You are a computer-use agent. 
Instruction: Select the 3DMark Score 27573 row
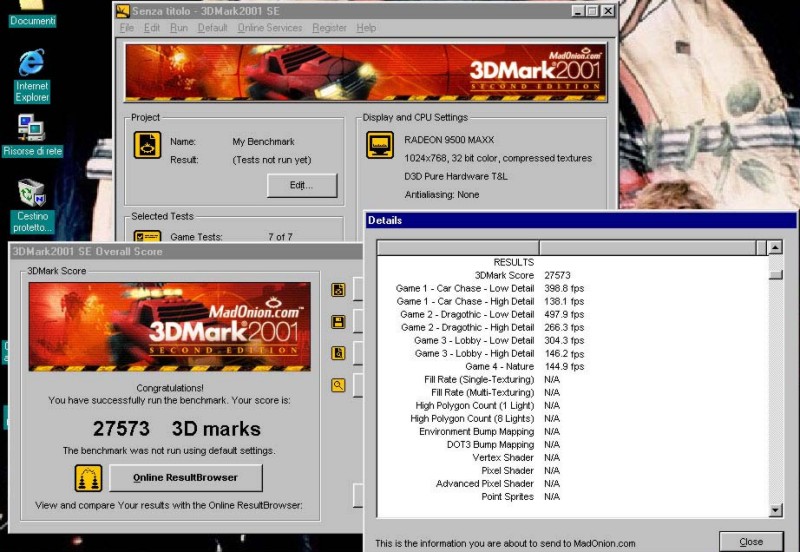coord(572,275)
